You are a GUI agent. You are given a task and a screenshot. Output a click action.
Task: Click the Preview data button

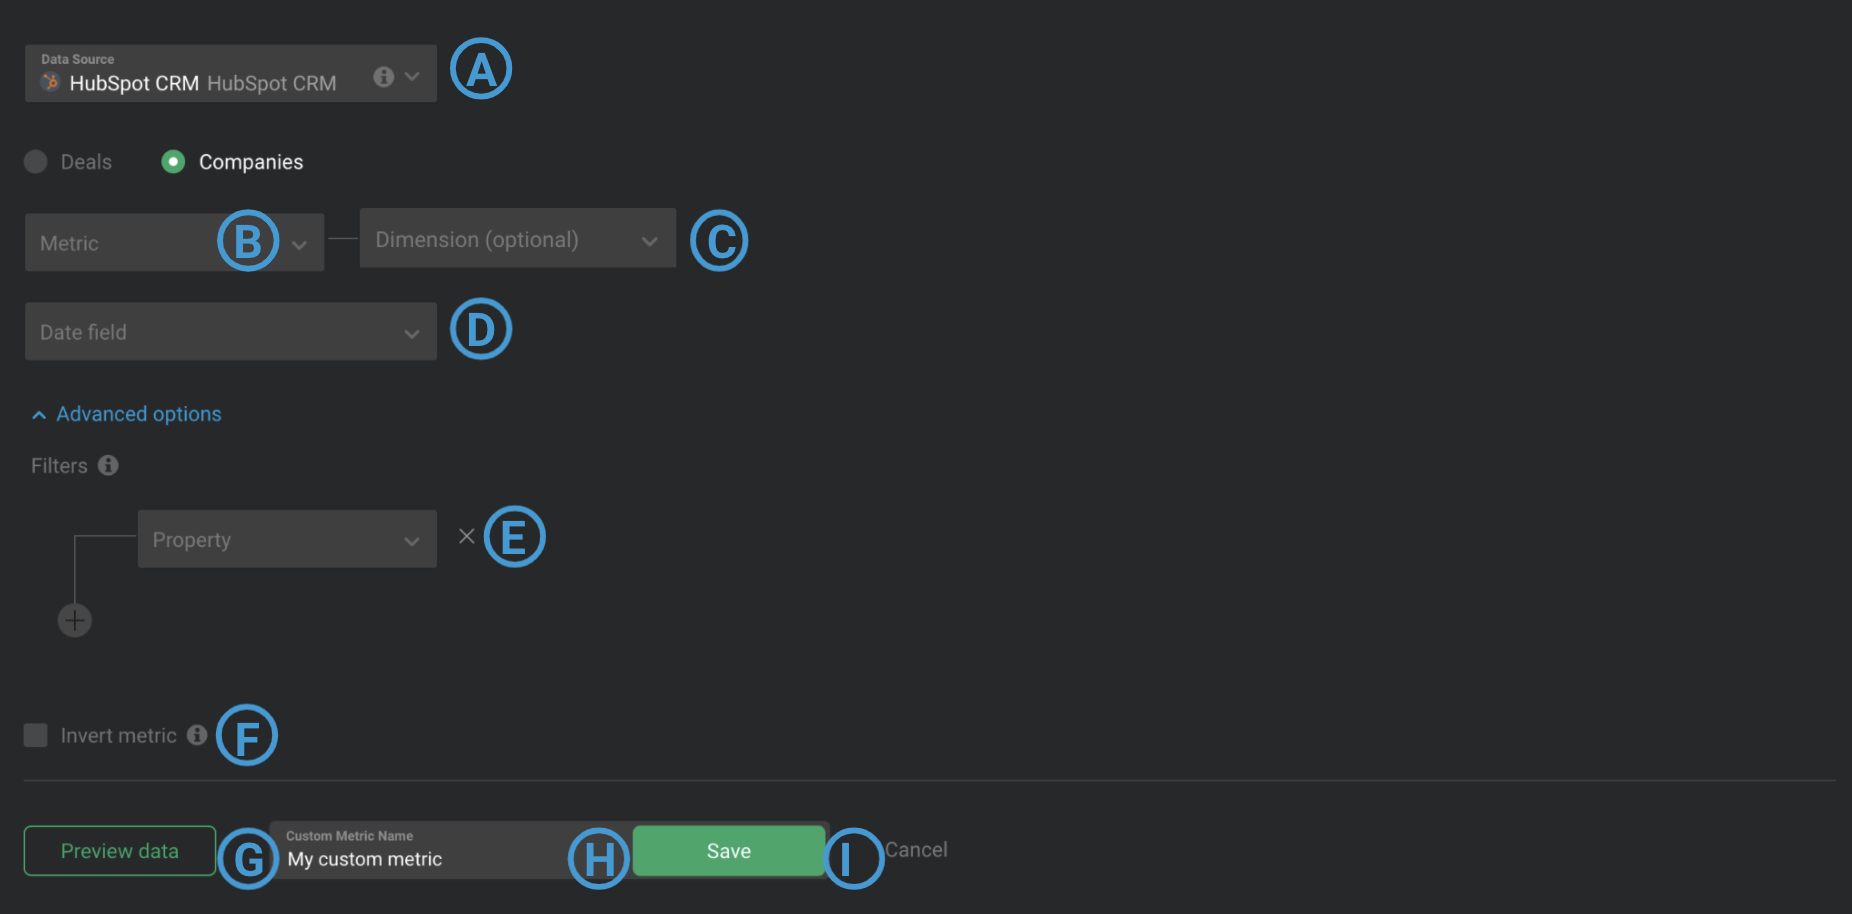pos(120,851)
